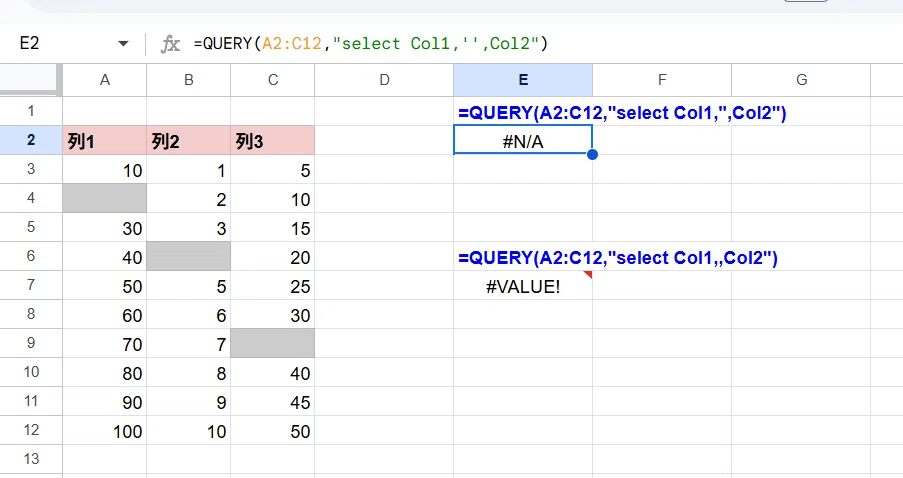Click cell C11 containing 45
The height and width of the screenshot is (478, 903).
(x=273, y=401)
